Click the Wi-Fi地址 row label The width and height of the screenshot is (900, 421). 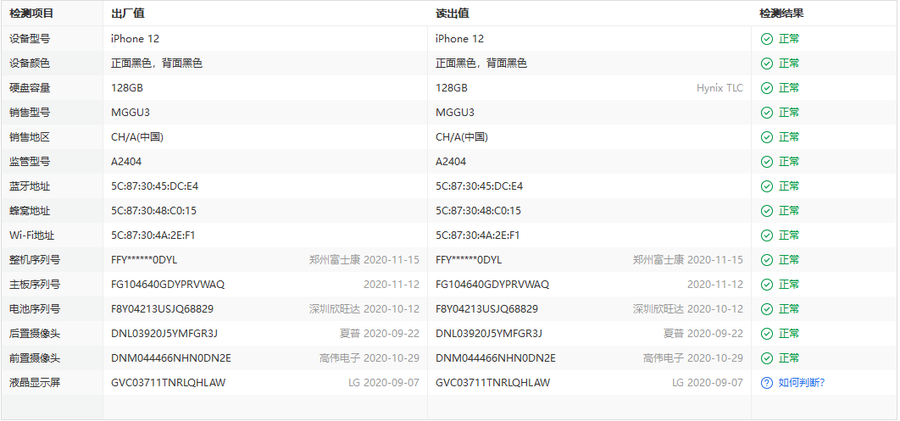(32, 235)
